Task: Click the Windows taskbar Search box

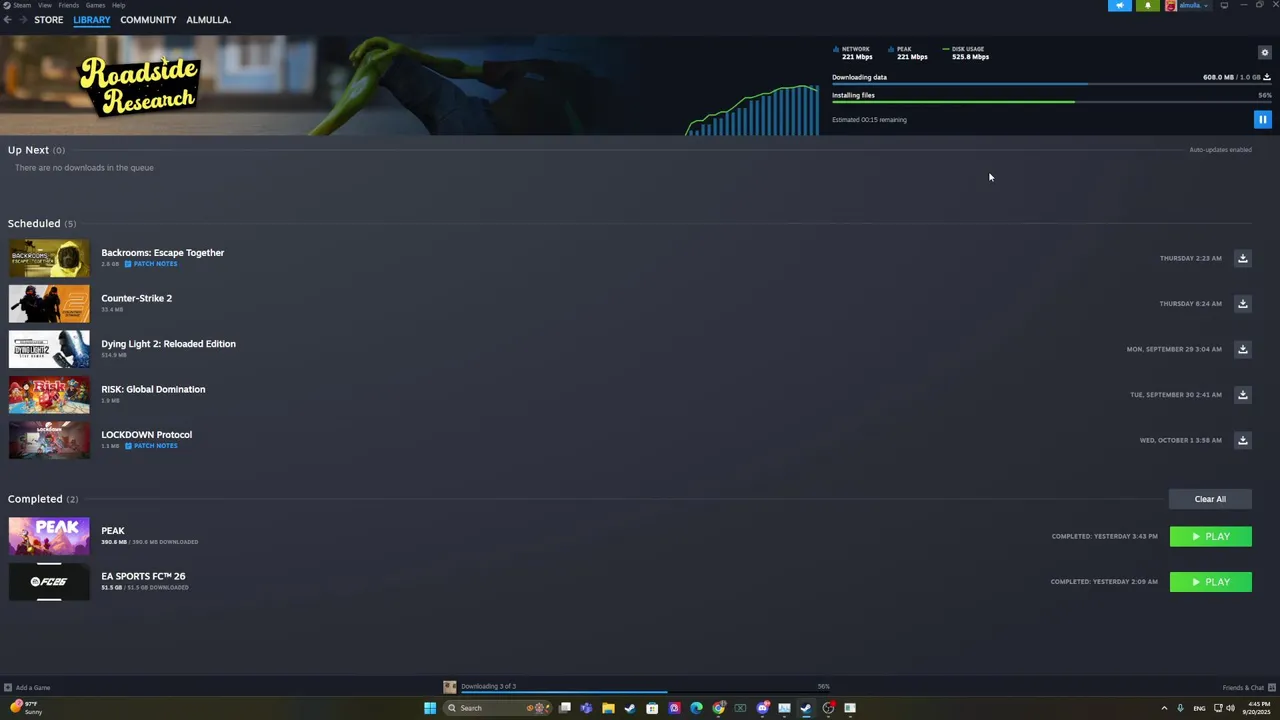Action: [498, 708]
